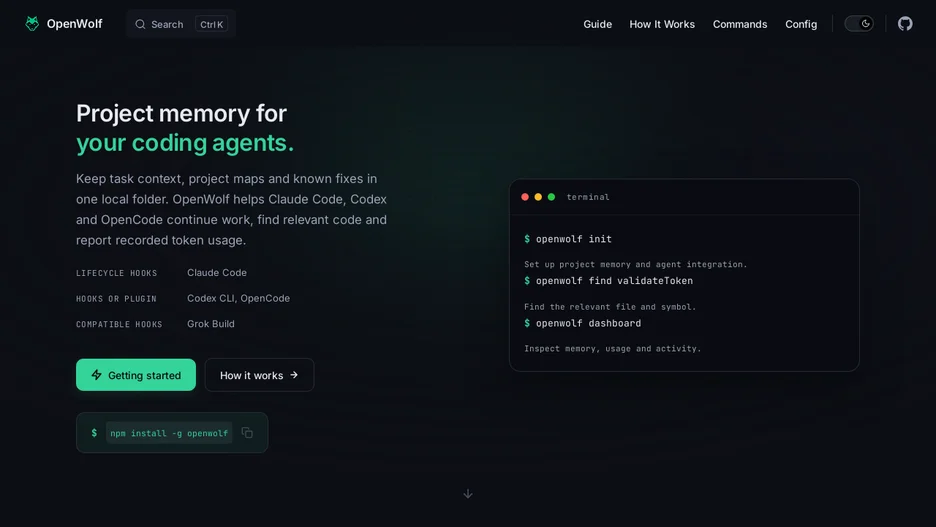Click the COMPATIBLE HOOKS label

point(119,324)
